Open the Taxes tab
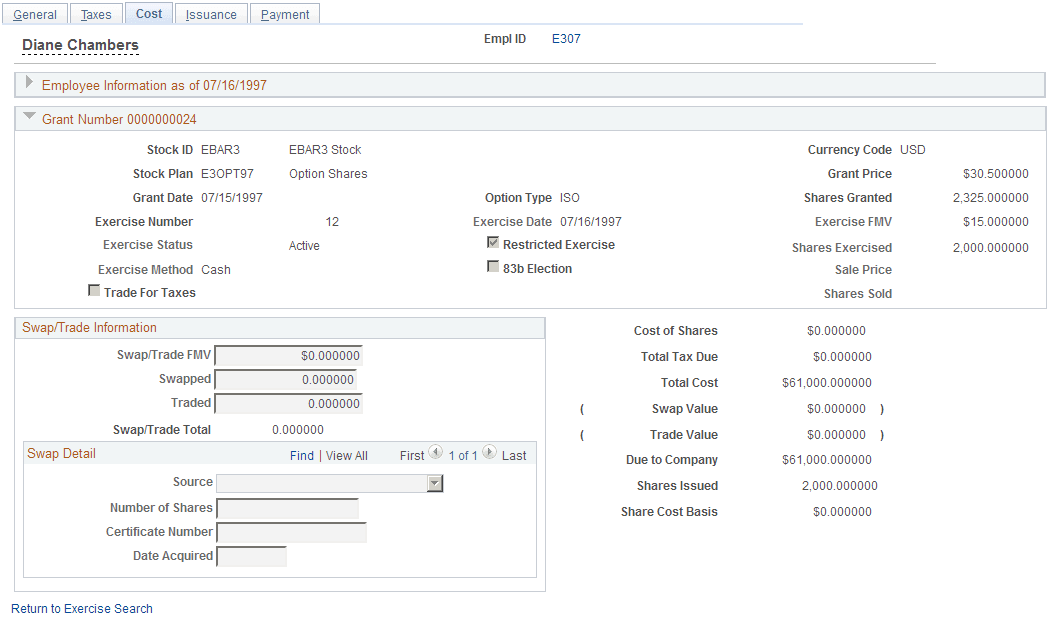1053x621 pixels. pyautogui.click(x=96, y=13)
